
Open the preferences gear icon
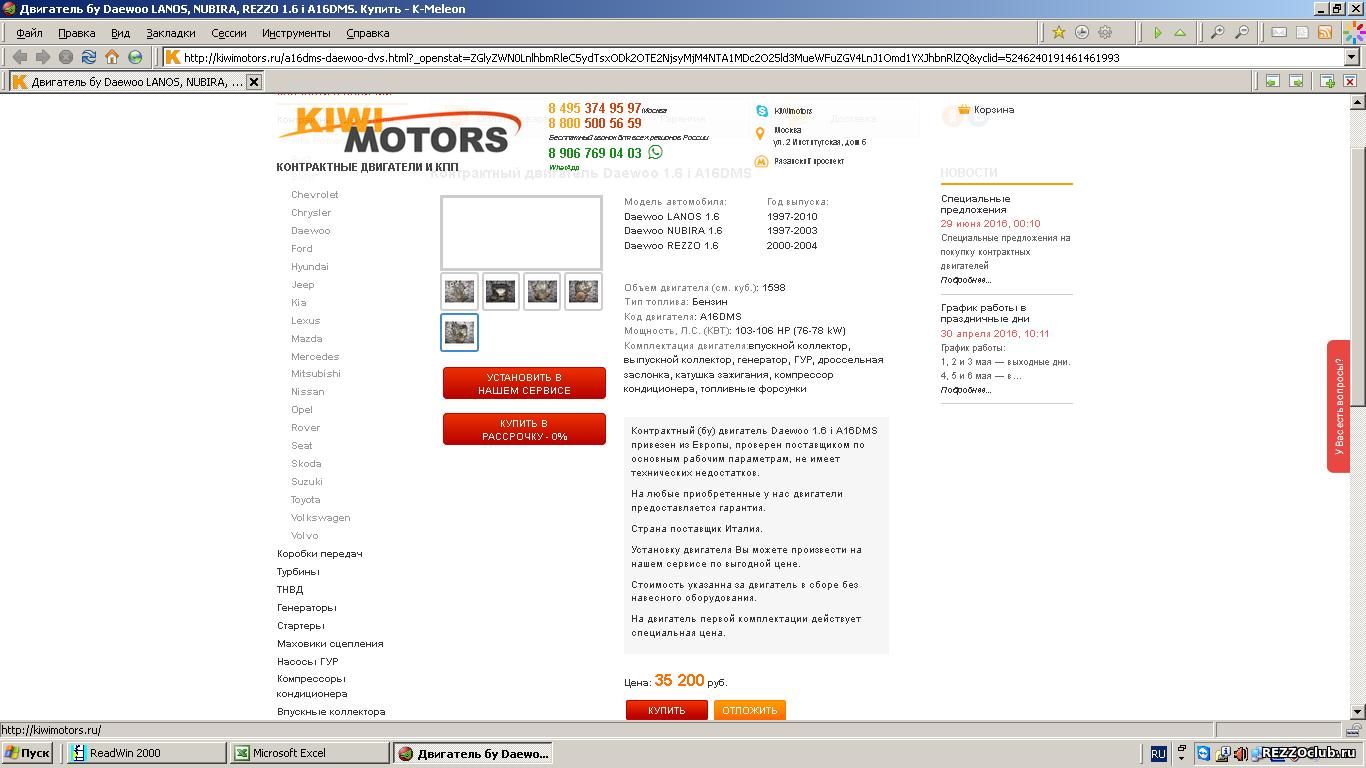click(1105, 33)
